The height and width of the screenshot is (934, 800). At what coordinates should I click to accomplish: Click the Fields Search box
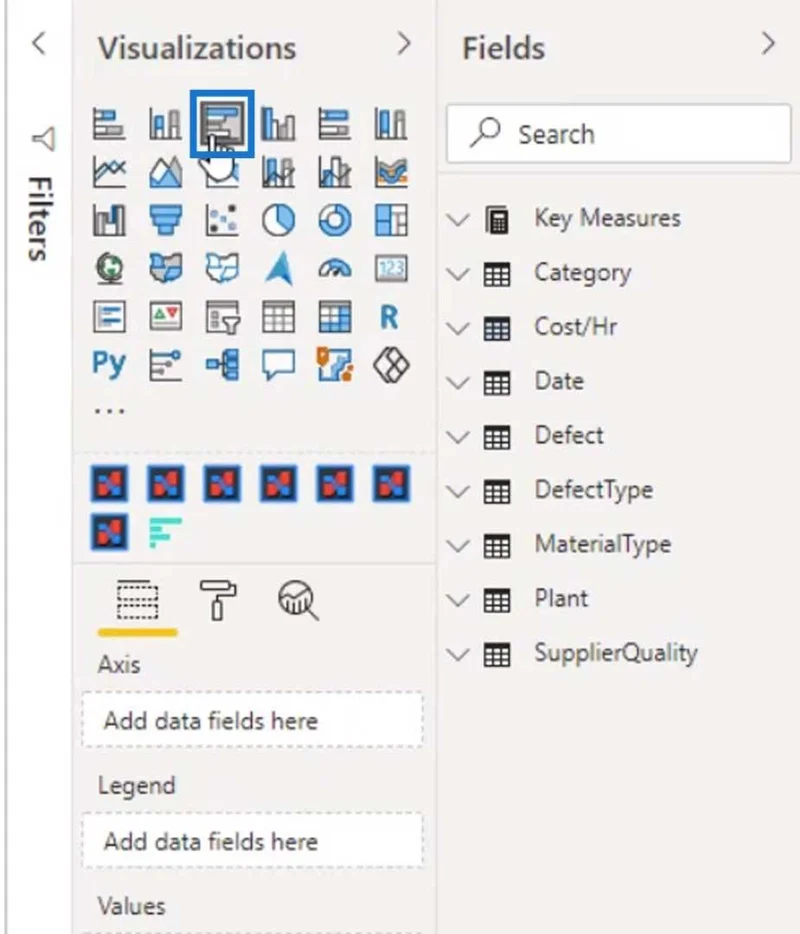click(619, 134)
